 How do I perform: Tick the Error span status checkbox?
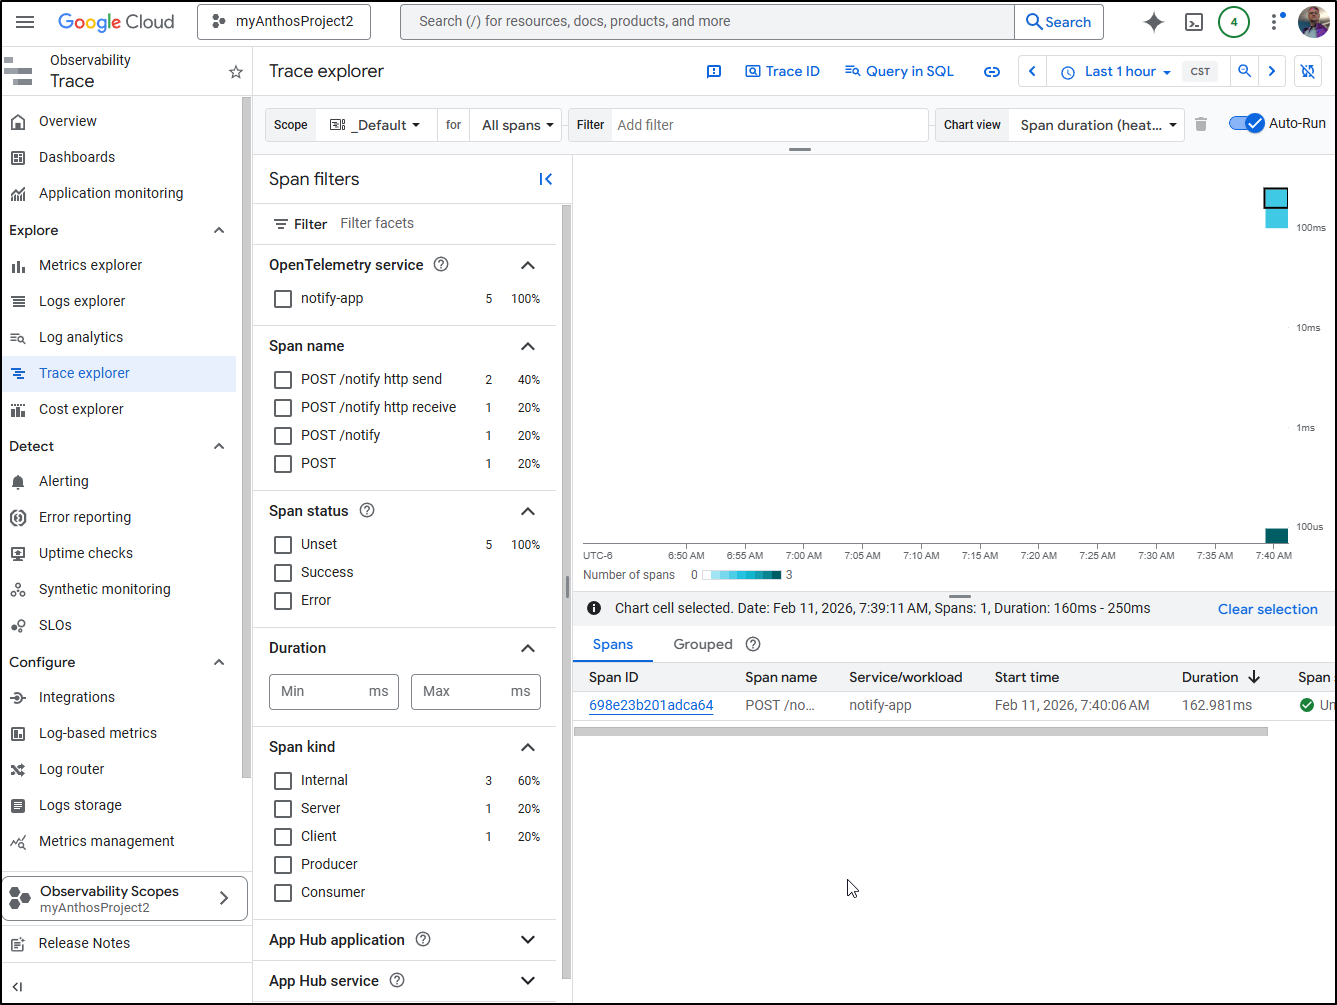(283, 601)
